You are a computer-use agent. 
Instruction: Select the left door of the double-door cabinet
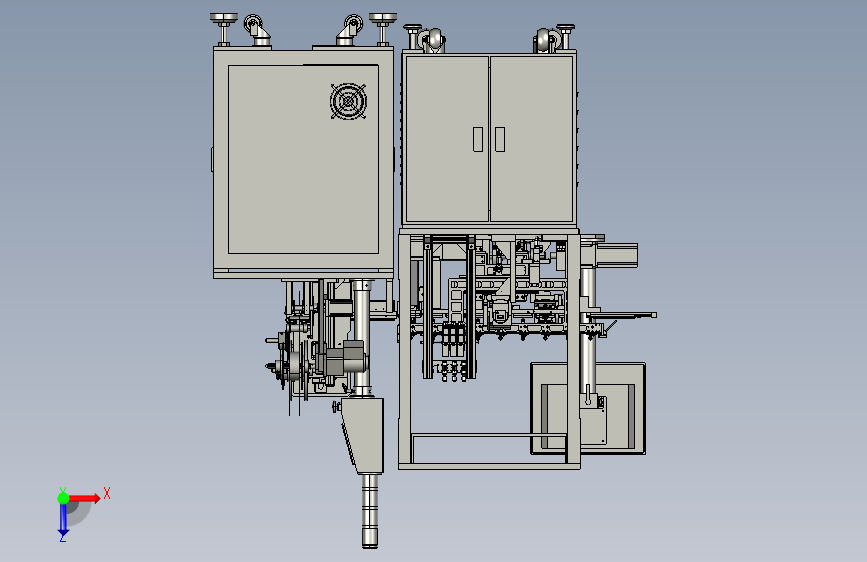tap(447, 138)
